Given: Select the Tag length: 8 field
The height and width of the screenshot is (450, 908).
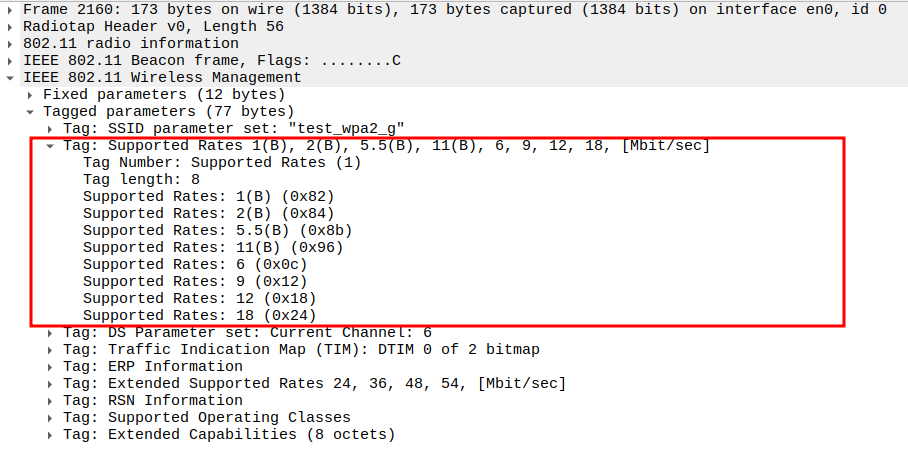Looking at the screenshot, I should click(141, 179).
